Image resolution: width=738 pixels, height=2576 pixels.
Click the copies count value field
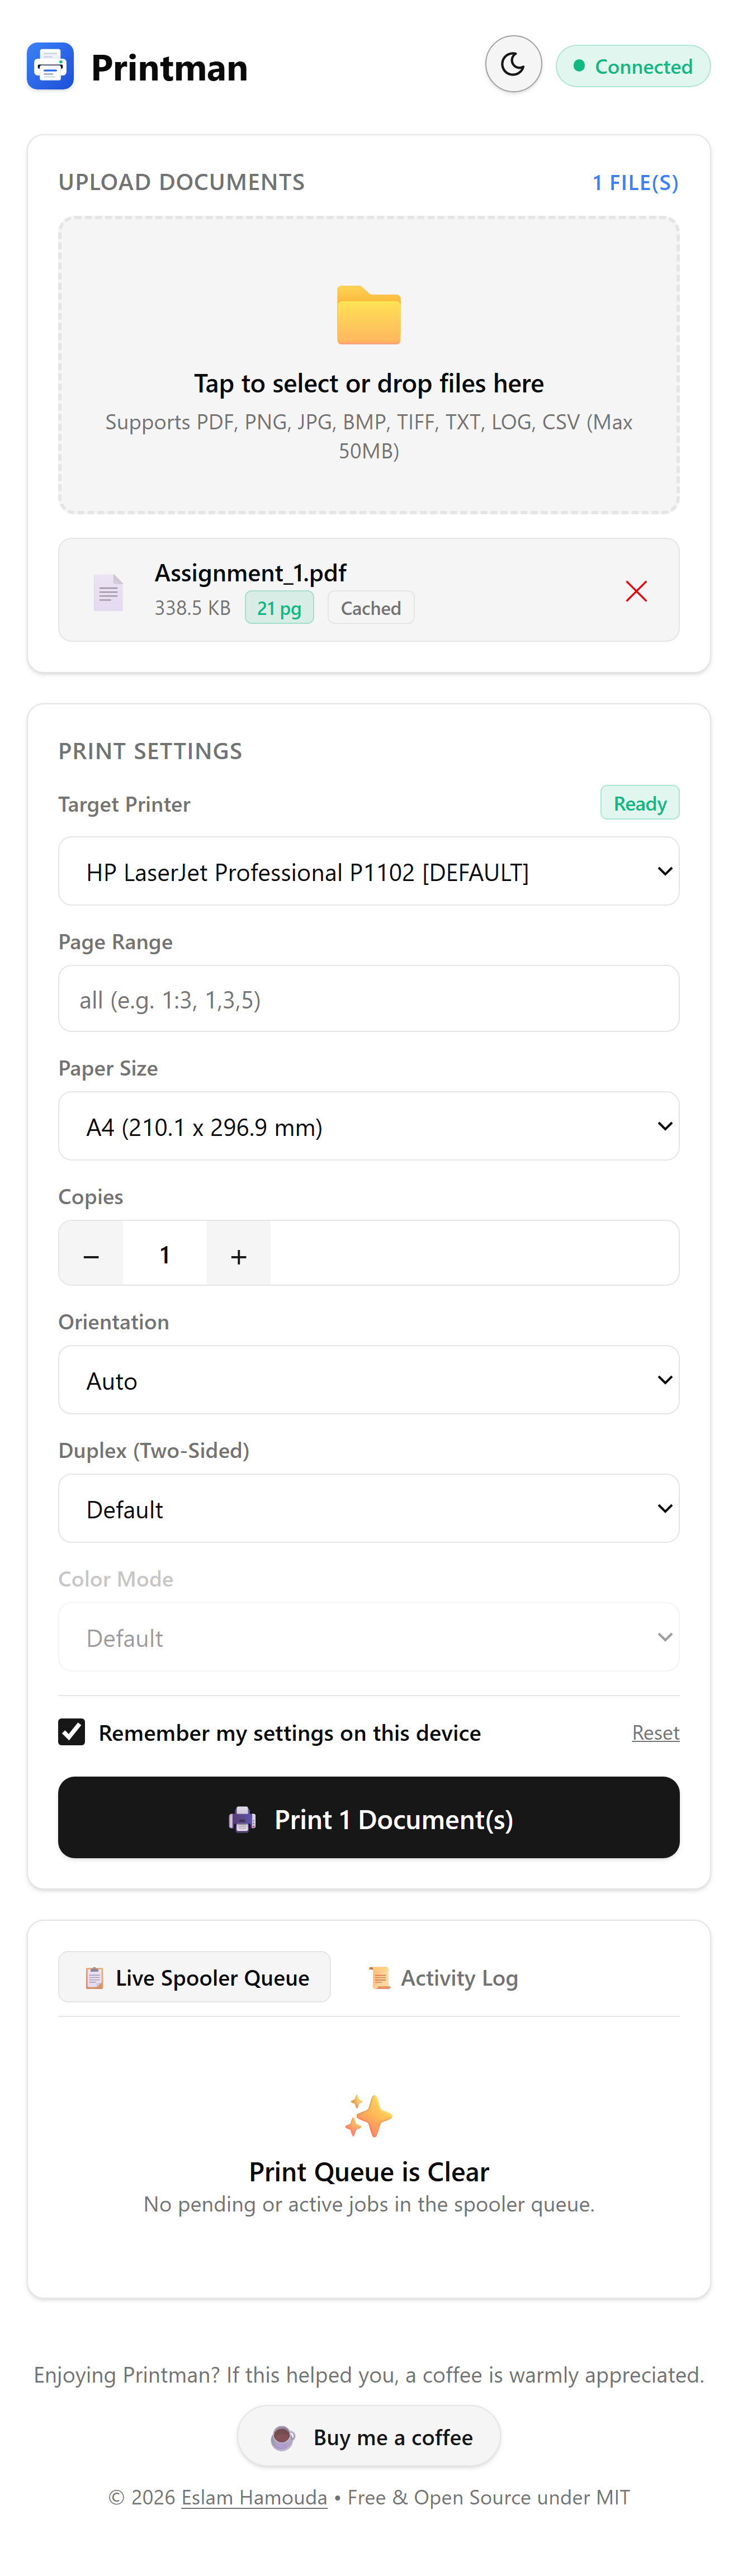pyautogui.click(x=165, y=1254)
